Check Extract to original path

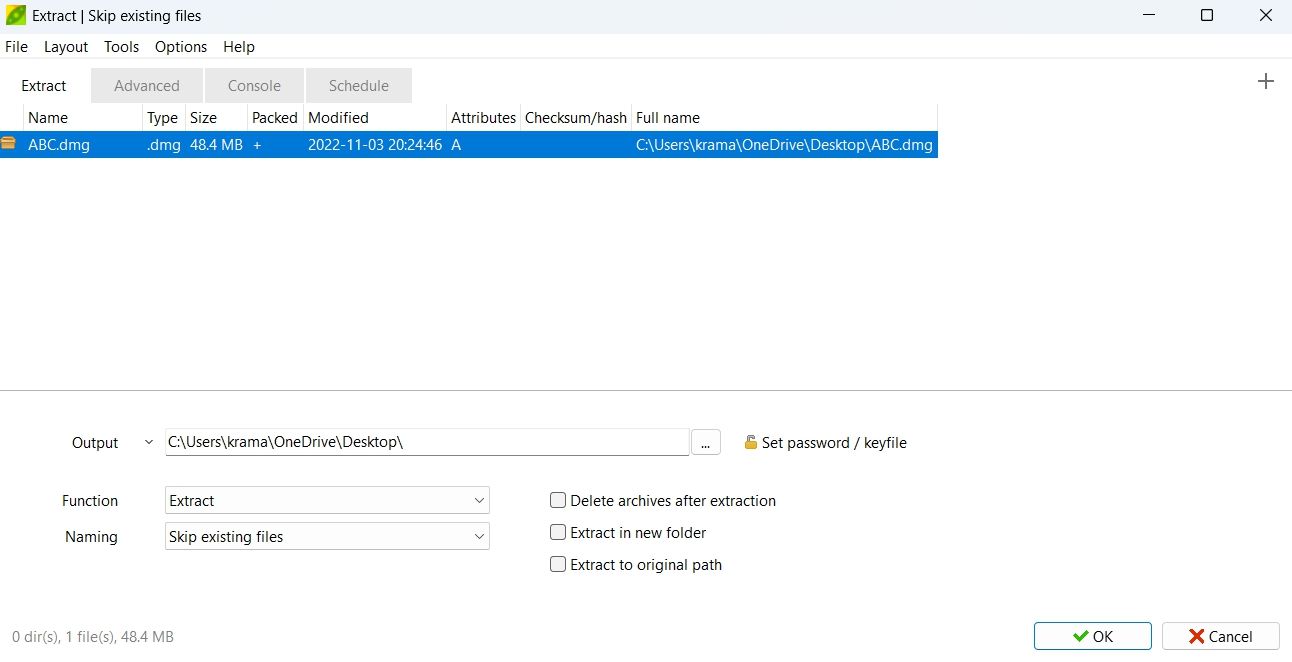click(558, 564)
